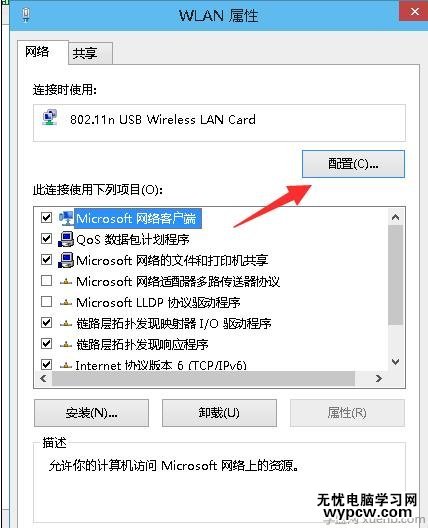The image size is (428, 528).
Task: Click the QoS 数据包计划程序 item icon
Action: [x=66, y=239]
